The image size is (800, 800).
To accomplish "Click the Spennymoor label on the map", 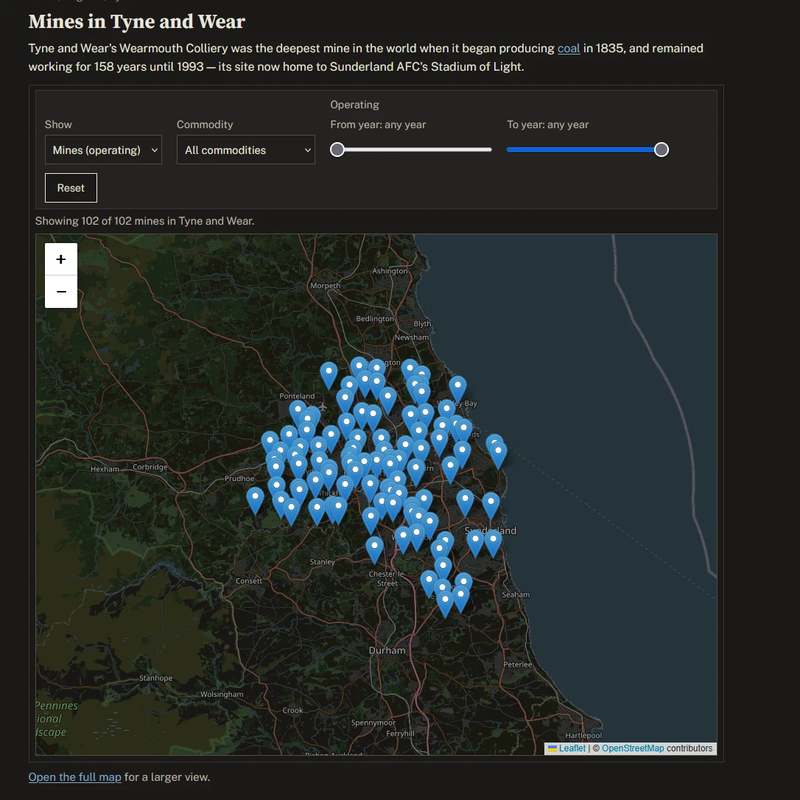I will [373, 722].
